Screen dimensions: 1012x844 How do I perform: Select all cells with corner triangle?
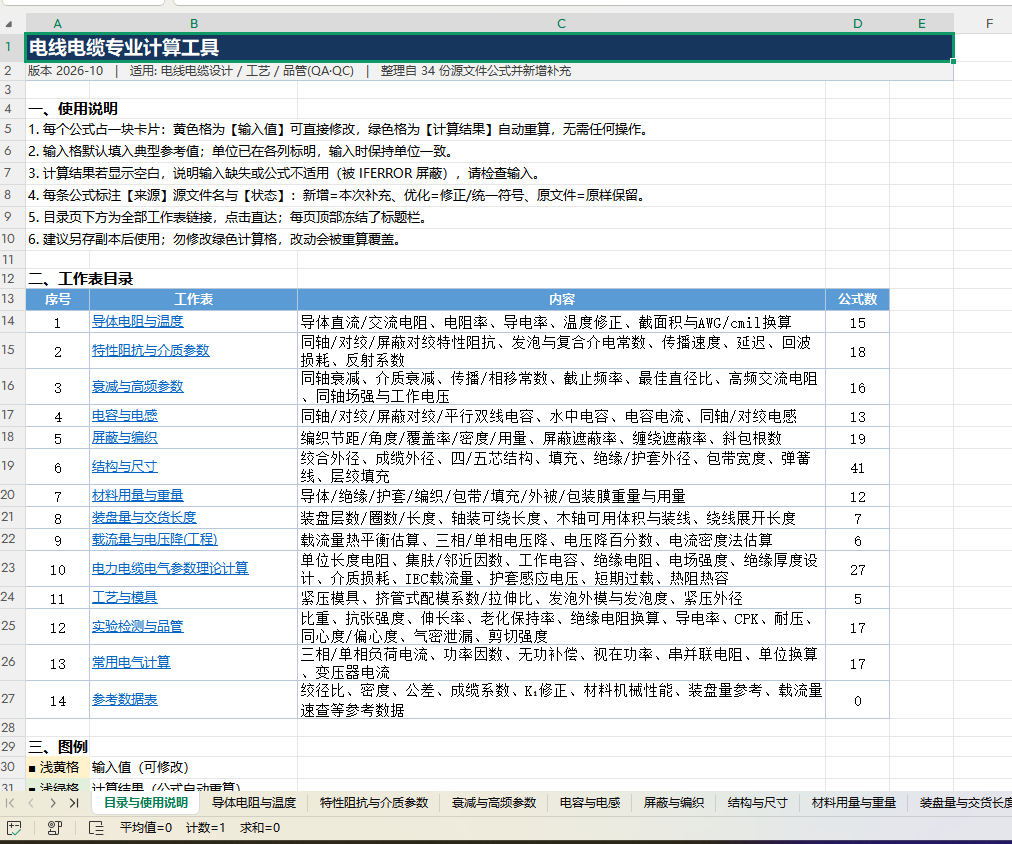pos(9,24)
